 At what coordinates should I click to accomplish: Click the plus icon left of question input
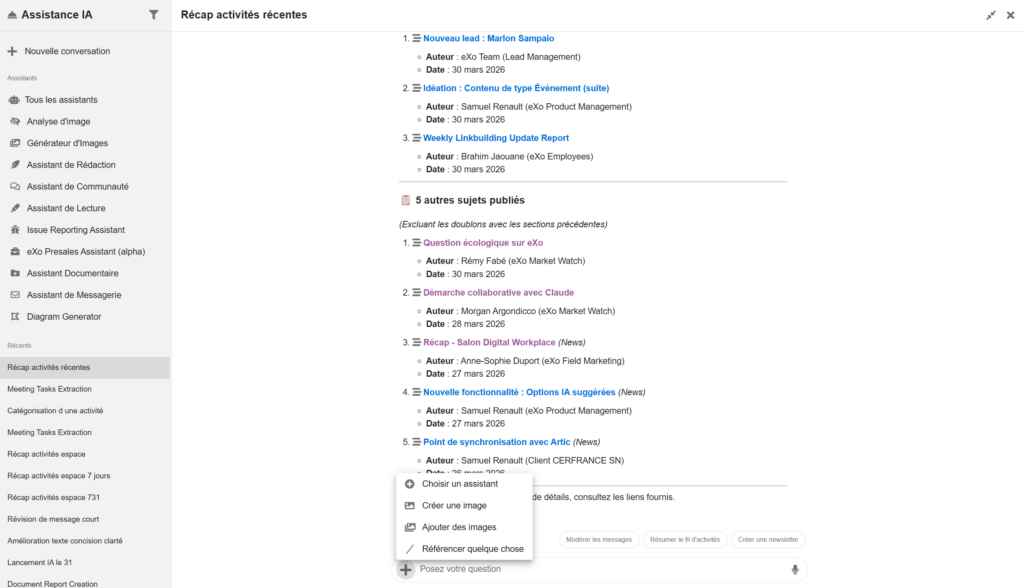[x=405, y=570]
